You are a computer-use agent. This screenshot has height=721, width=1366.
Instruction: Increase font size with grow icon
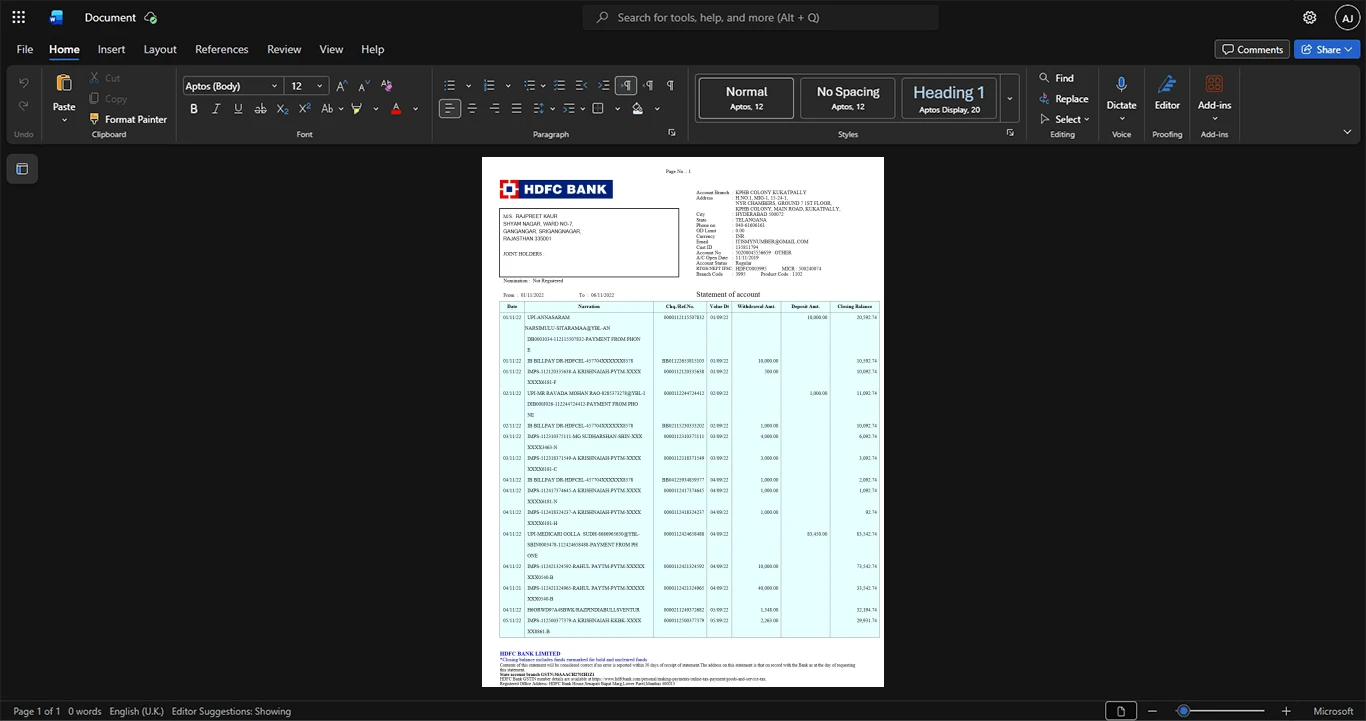[343, 86]
